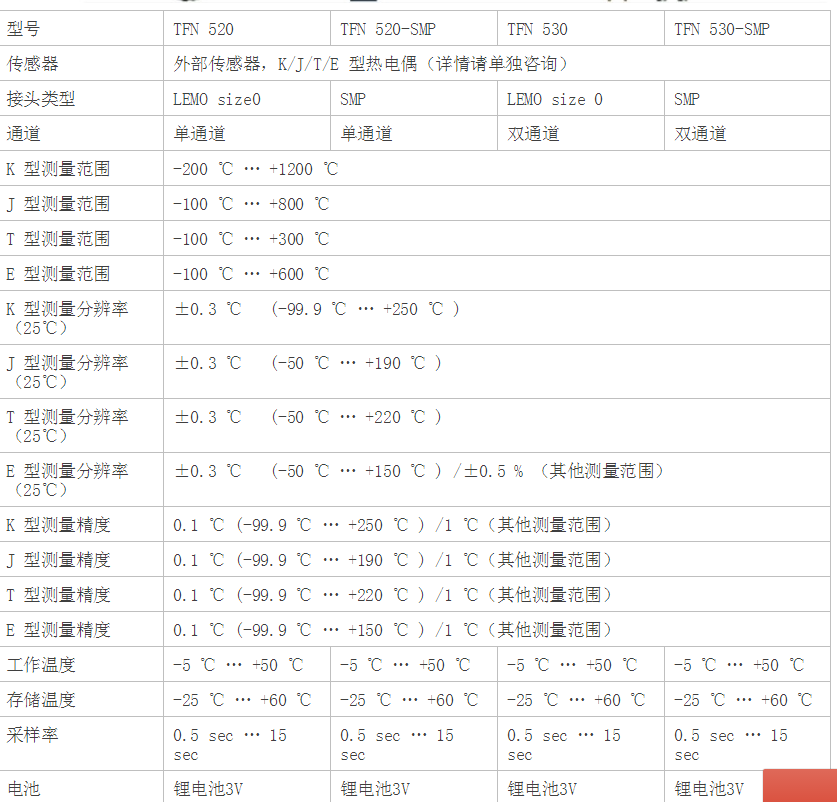Click the '存储温度' row label
Viewport: 837px width, 802px height.
pos(41,700)
